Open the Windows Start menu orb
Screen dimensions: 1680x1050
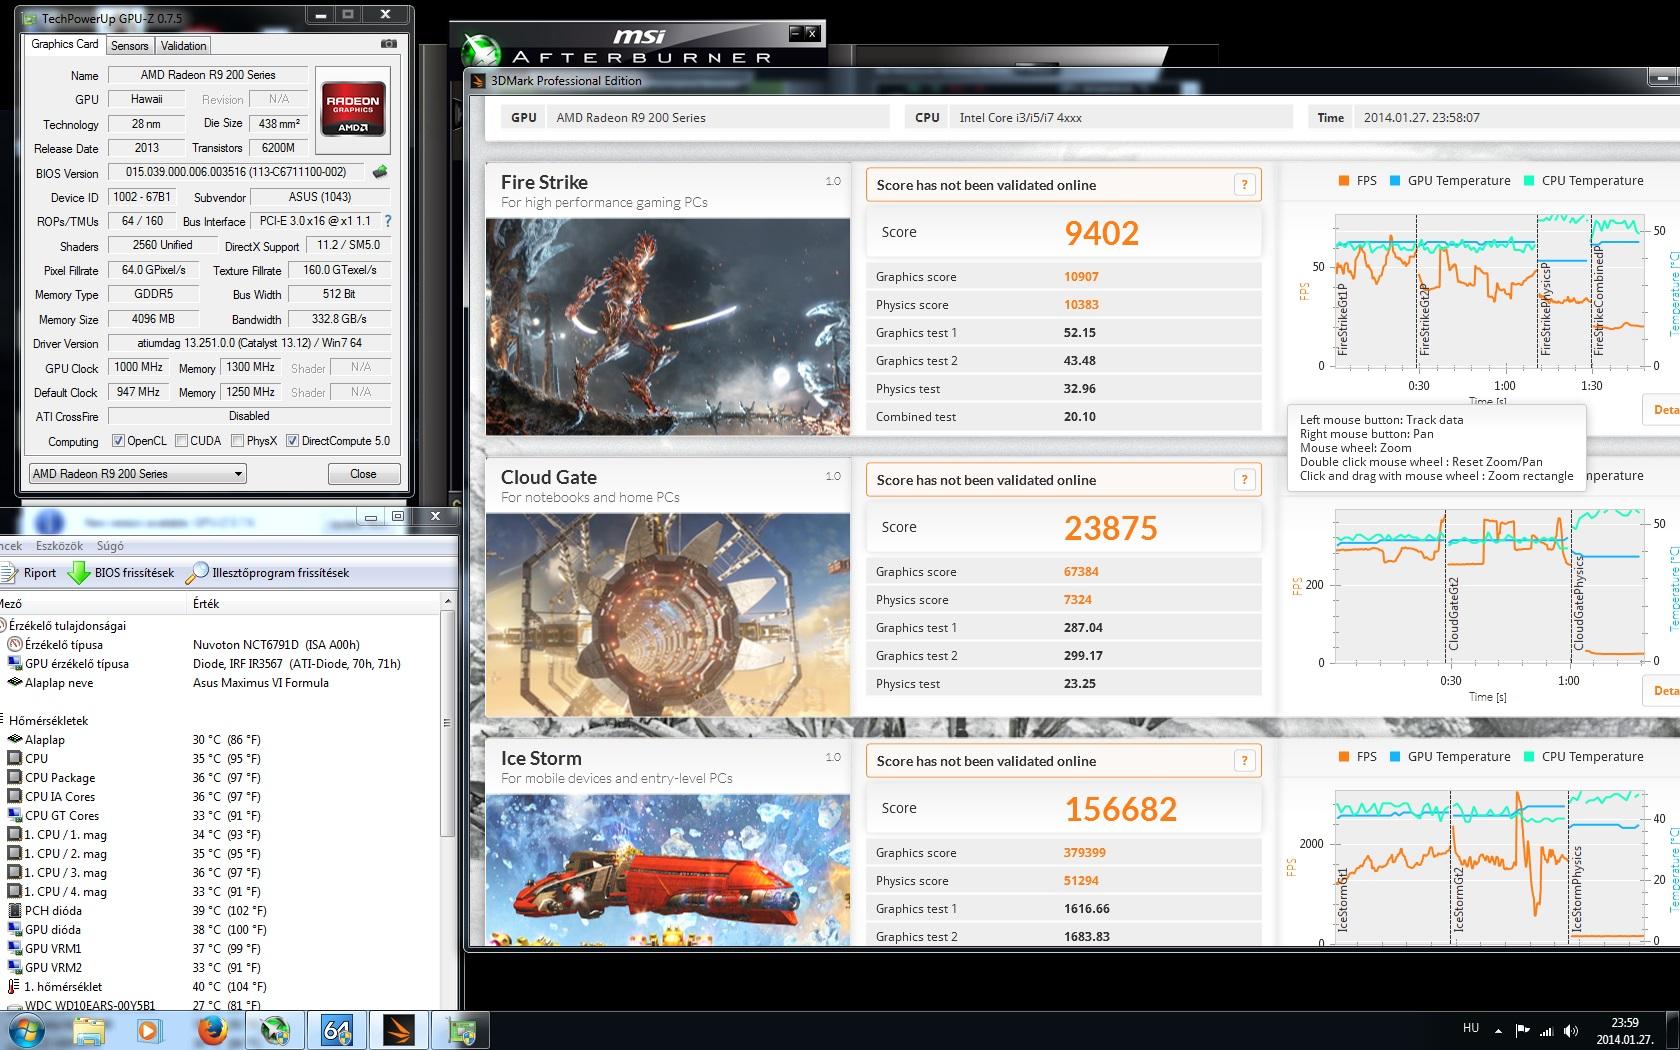(26, 1030)
